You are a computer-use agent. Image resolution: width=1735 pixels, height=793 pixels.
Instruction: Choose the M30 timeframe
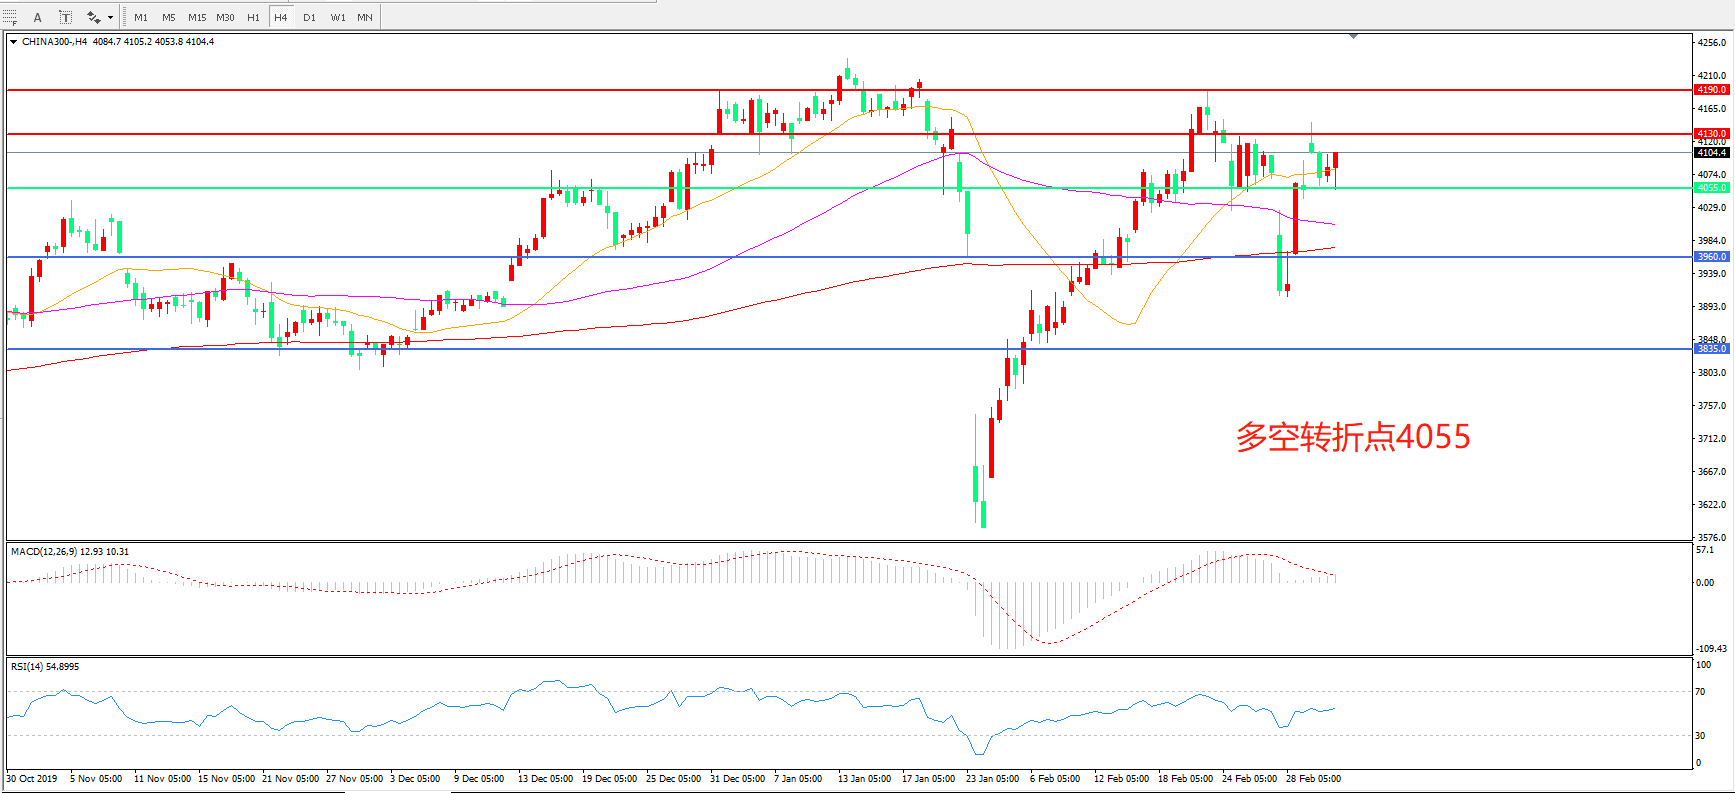tap(225, 17)
